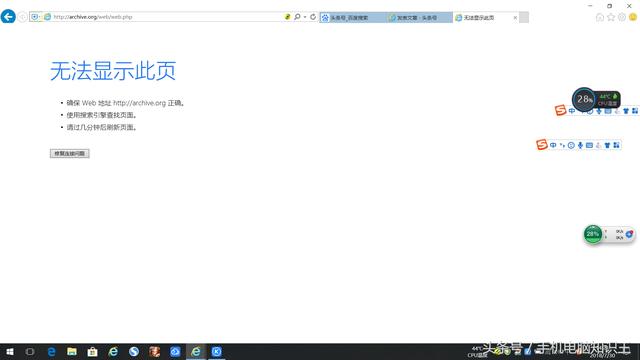Open a new tab with the blank tab button

pos(524,18)
